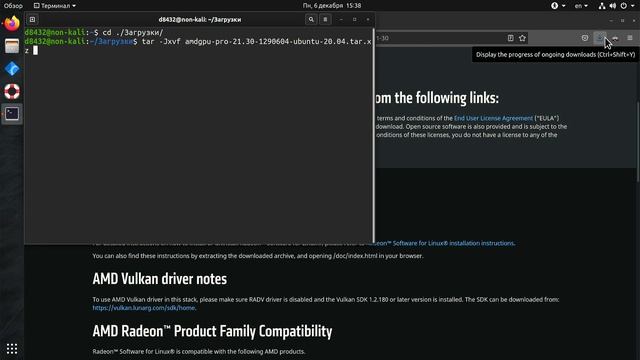Click 'the following links:' heading text
Screen dimensions: 640x360
(447, 98)
